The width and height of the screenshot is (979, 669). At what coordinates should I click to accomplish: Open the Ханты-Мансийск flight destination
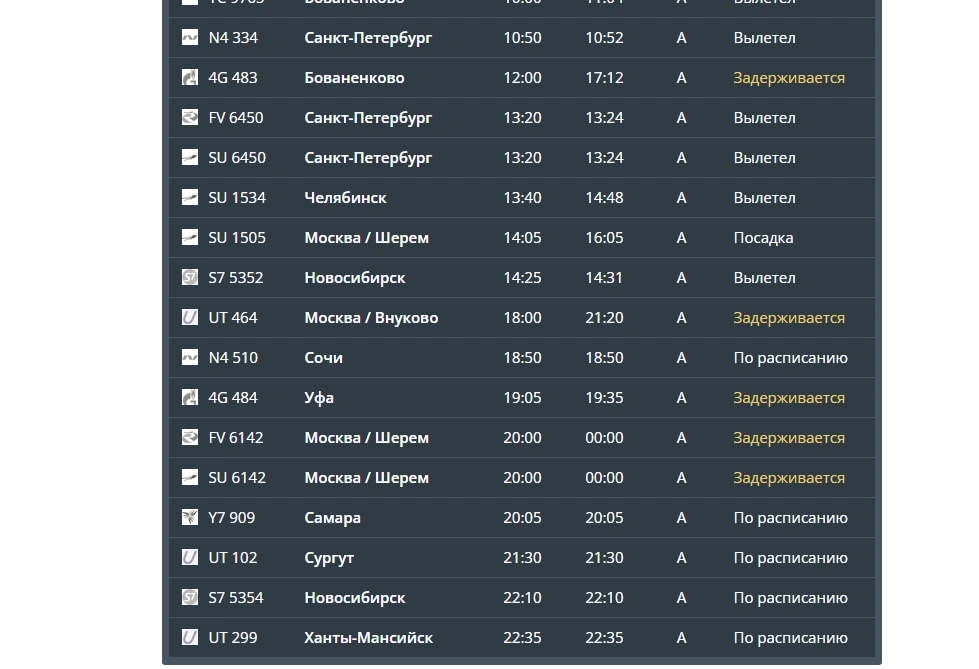(x=368, y=637)
